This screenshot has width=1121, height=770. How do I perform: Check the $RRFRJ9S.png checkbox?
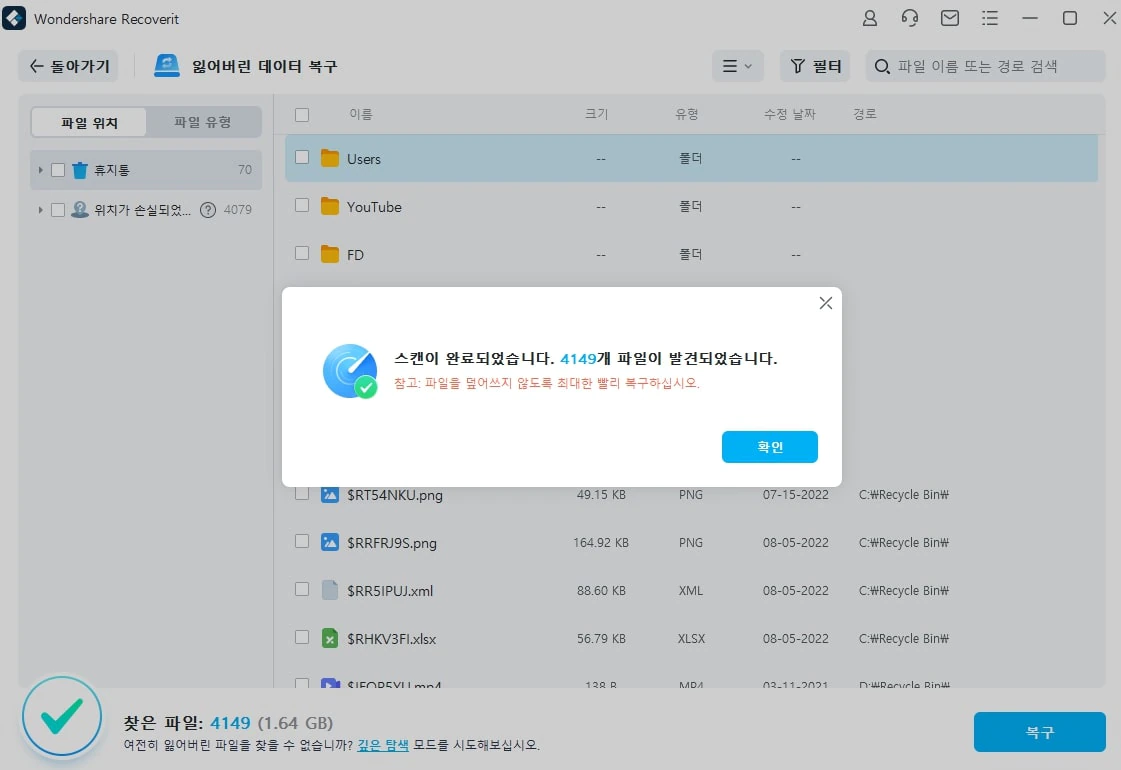click(302, 541)
